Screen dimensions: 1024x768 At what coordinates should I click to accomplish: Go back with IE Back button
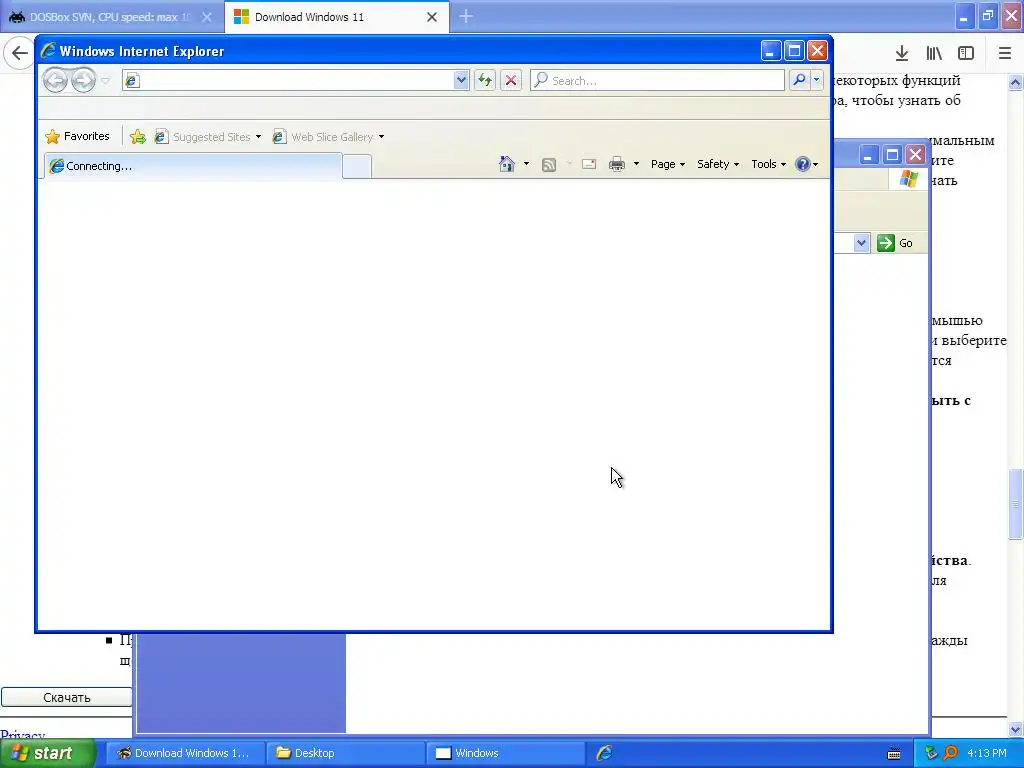[x=56, y=80]
